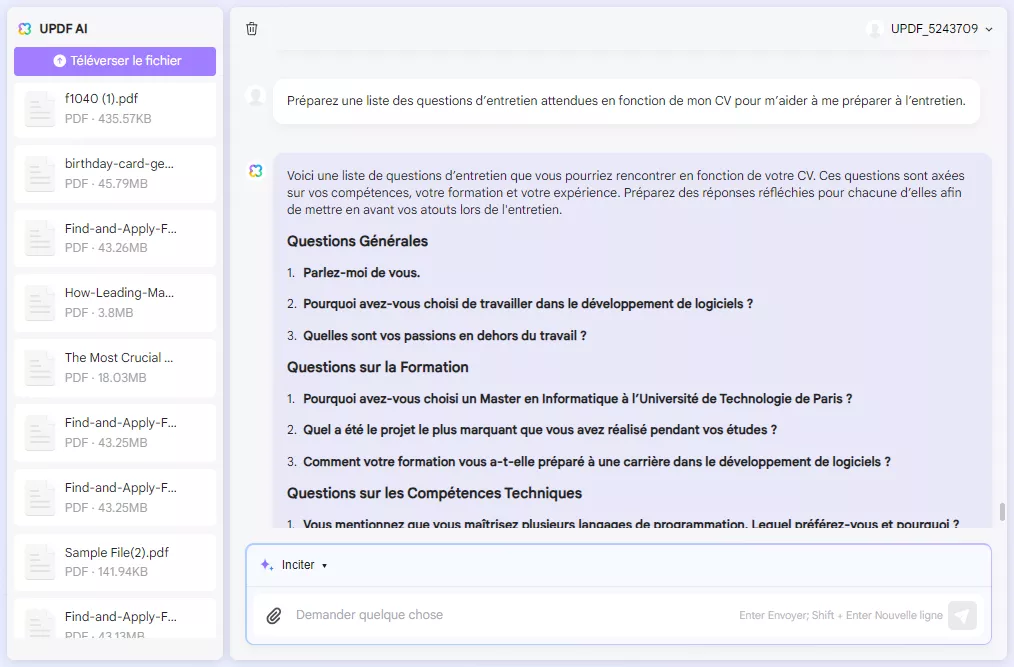1014x667 pixels.
Task: Click the AI assistant icon beside the response
Action: (254, 172)
